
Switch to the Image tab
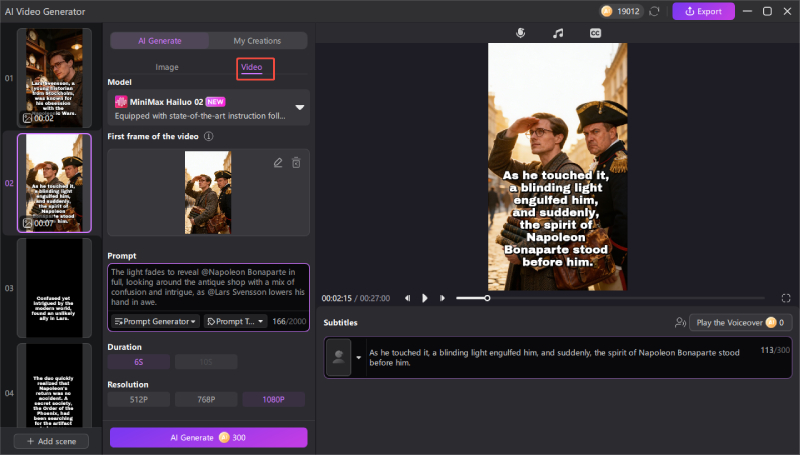tap(166, 67)
